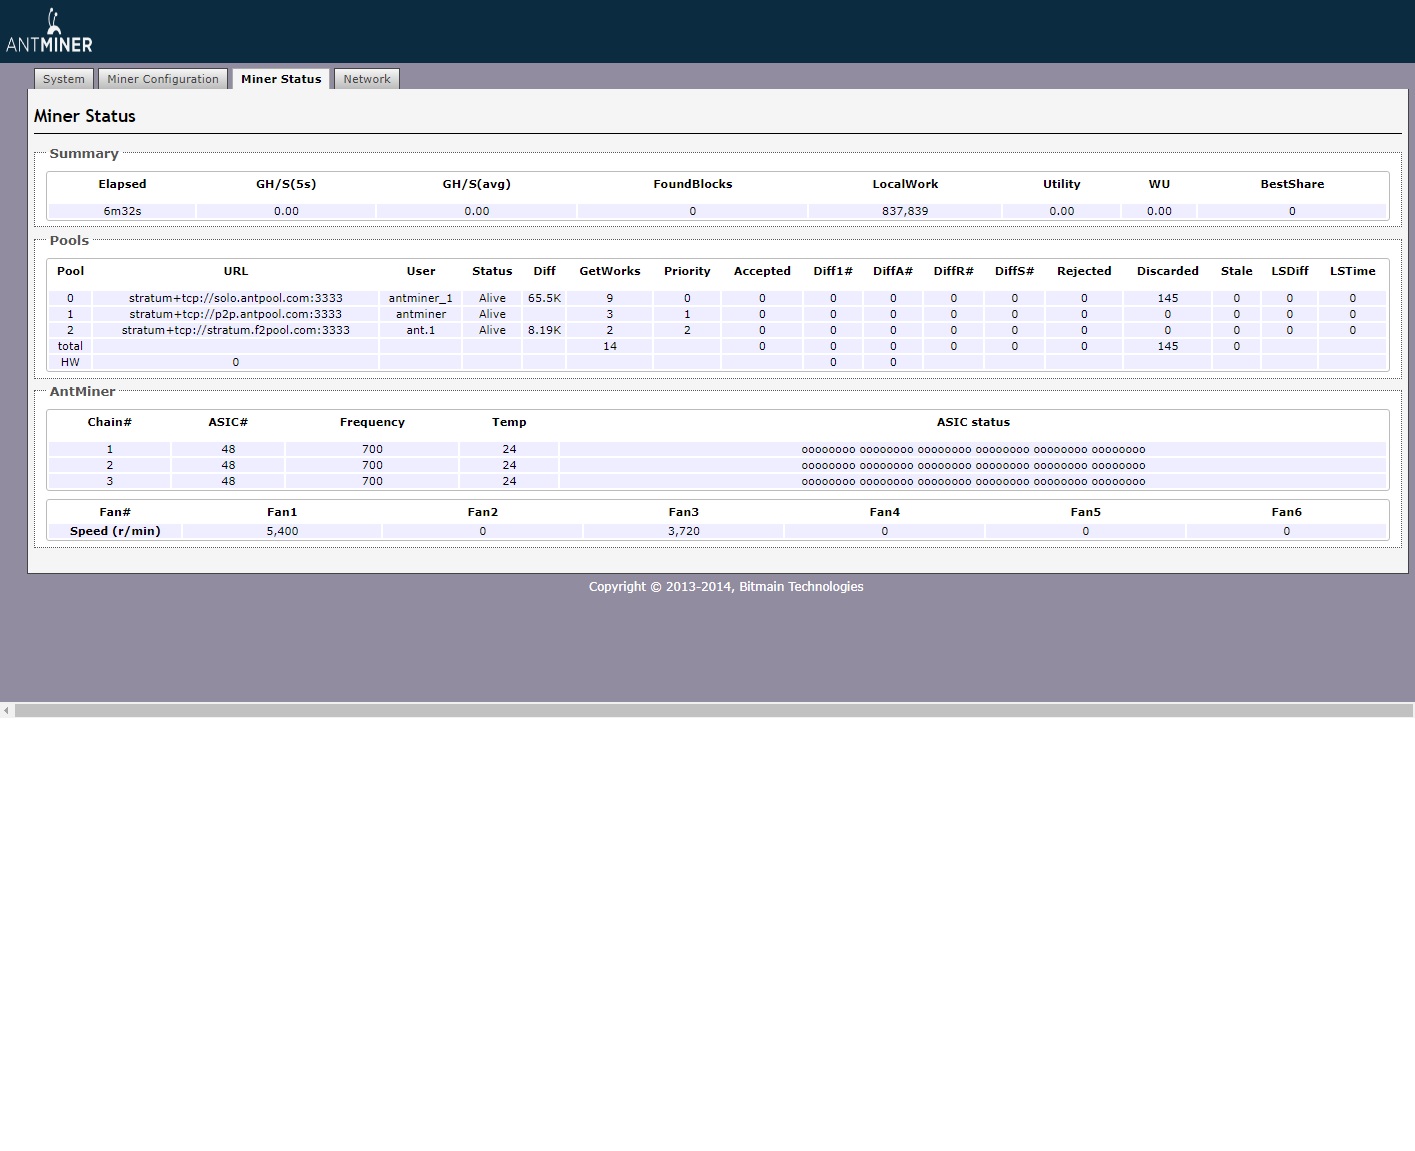Click the Elapsed time value 6m32s
This screenshot has height=1151, width=1415.
point(122,211)
